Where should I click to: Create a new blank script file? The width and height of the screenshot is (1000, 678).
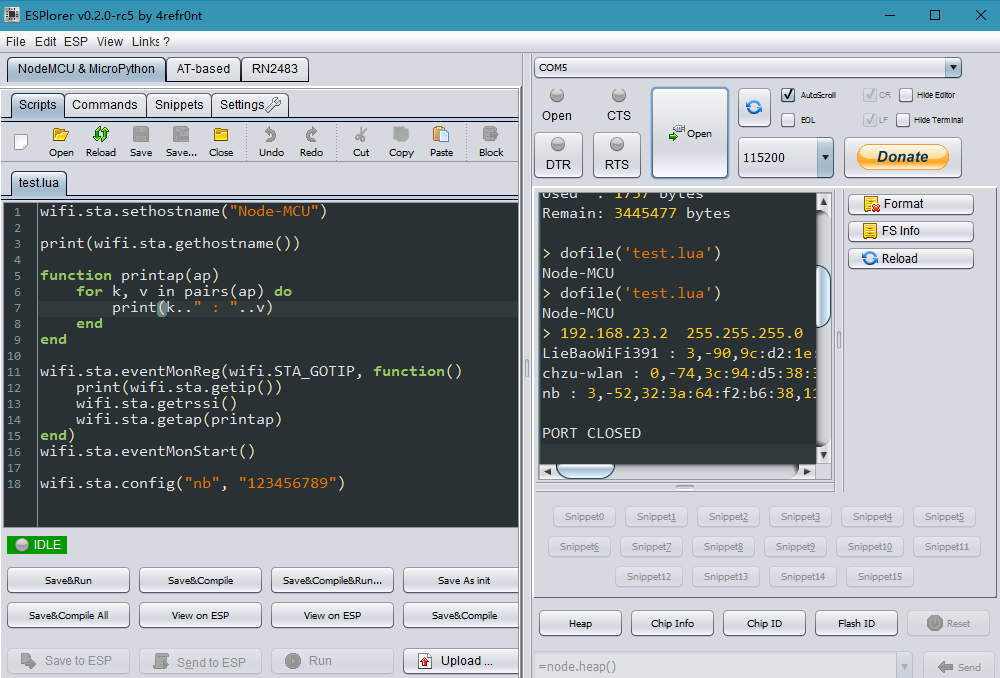(x=21, y=142)
